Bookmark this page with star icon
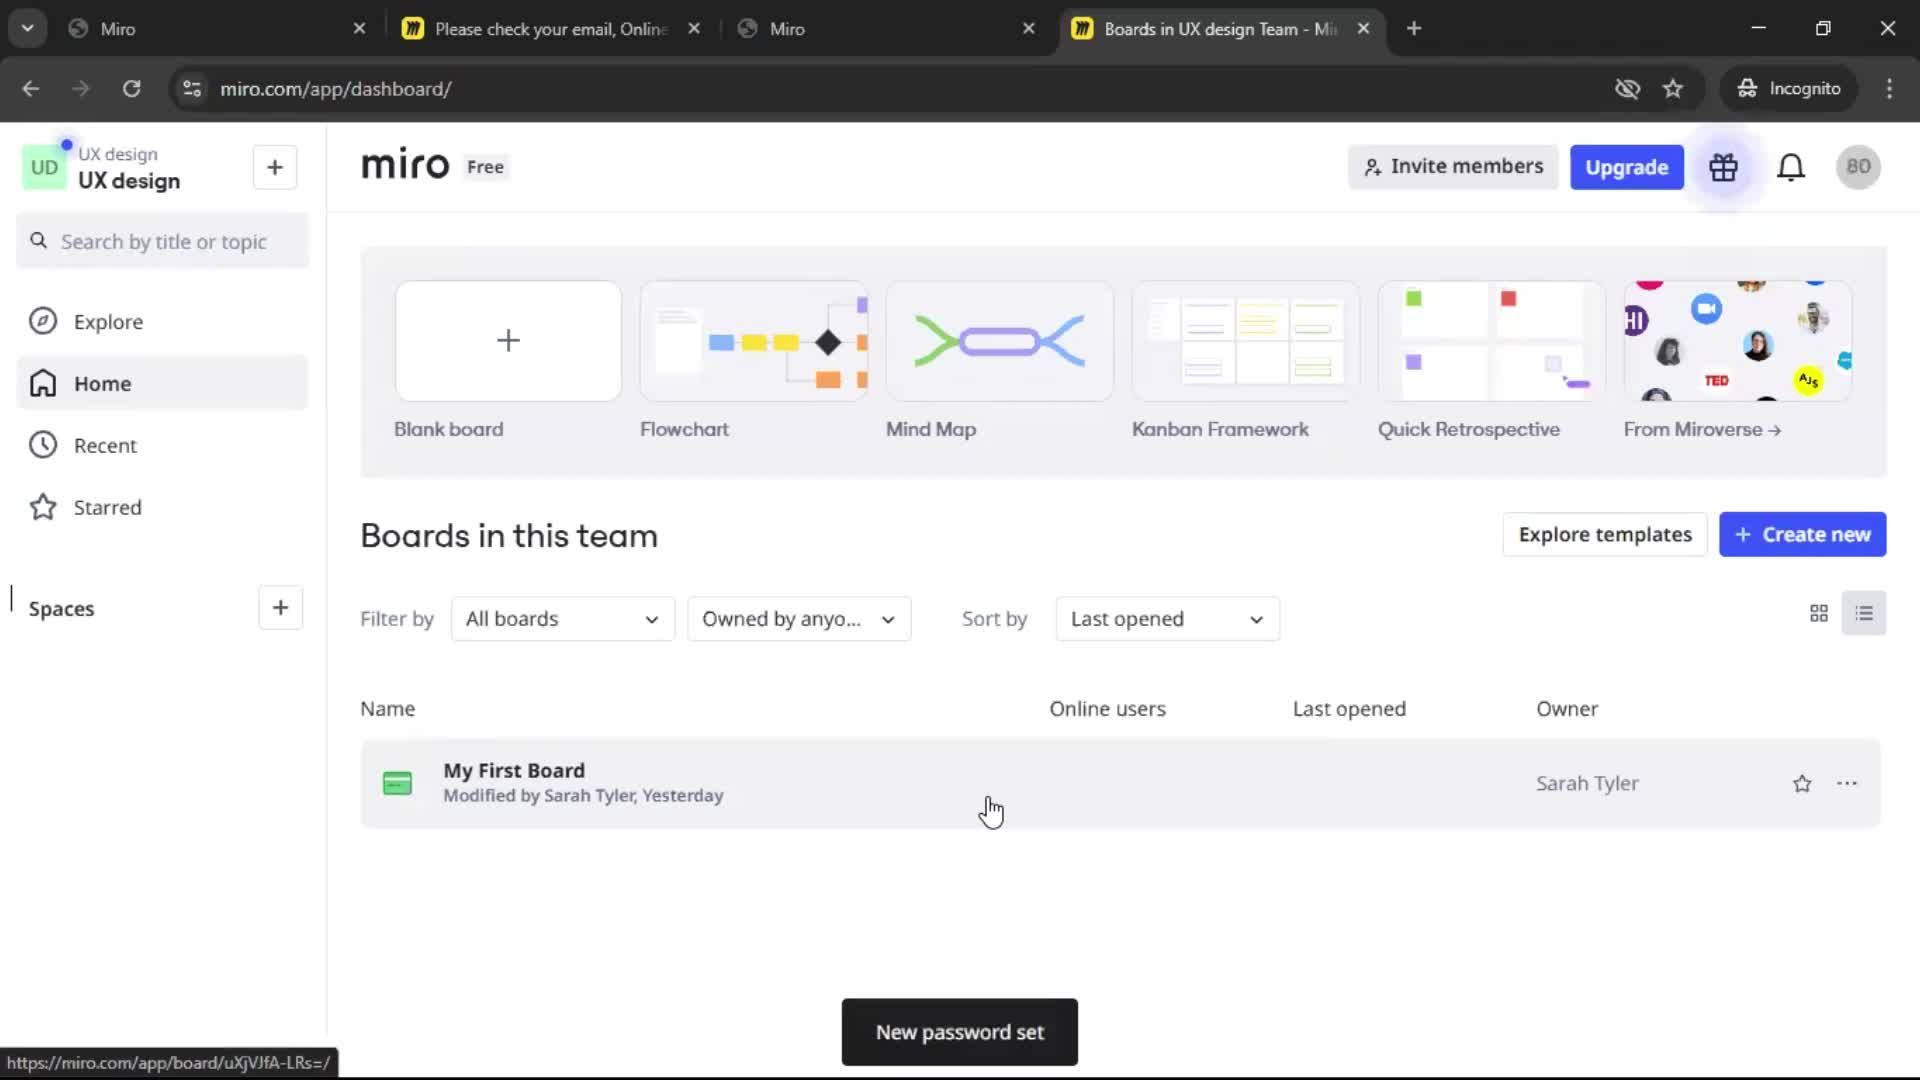The height and width of the screenshot is (1080, 1920). coord(1673,88)
